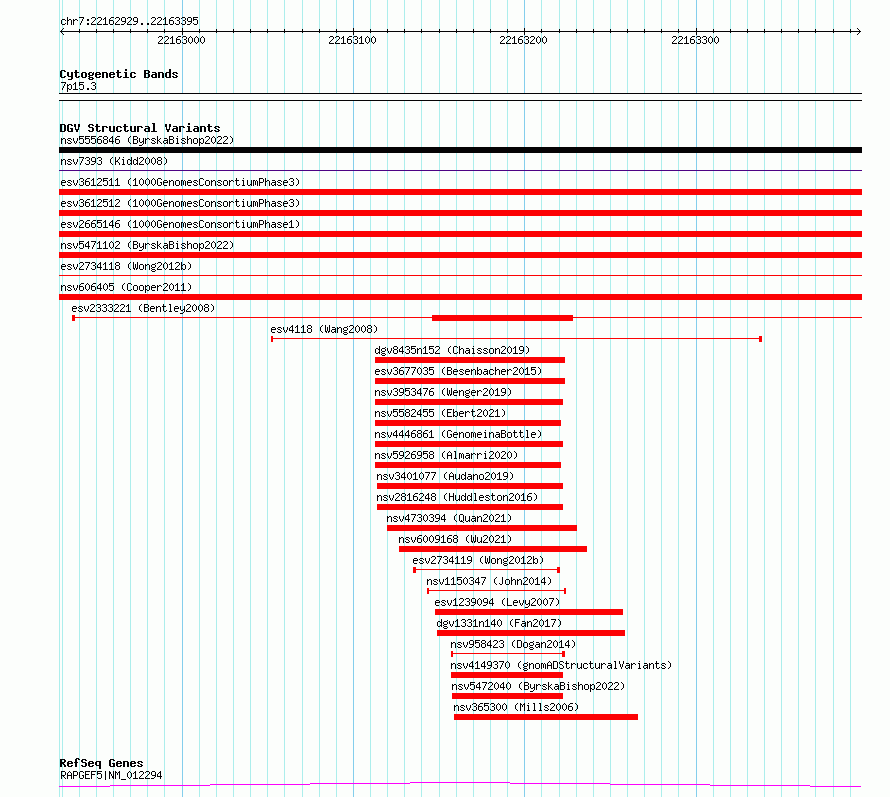Open variant nsv958423 (Dogan2014)

click(513, 644)
